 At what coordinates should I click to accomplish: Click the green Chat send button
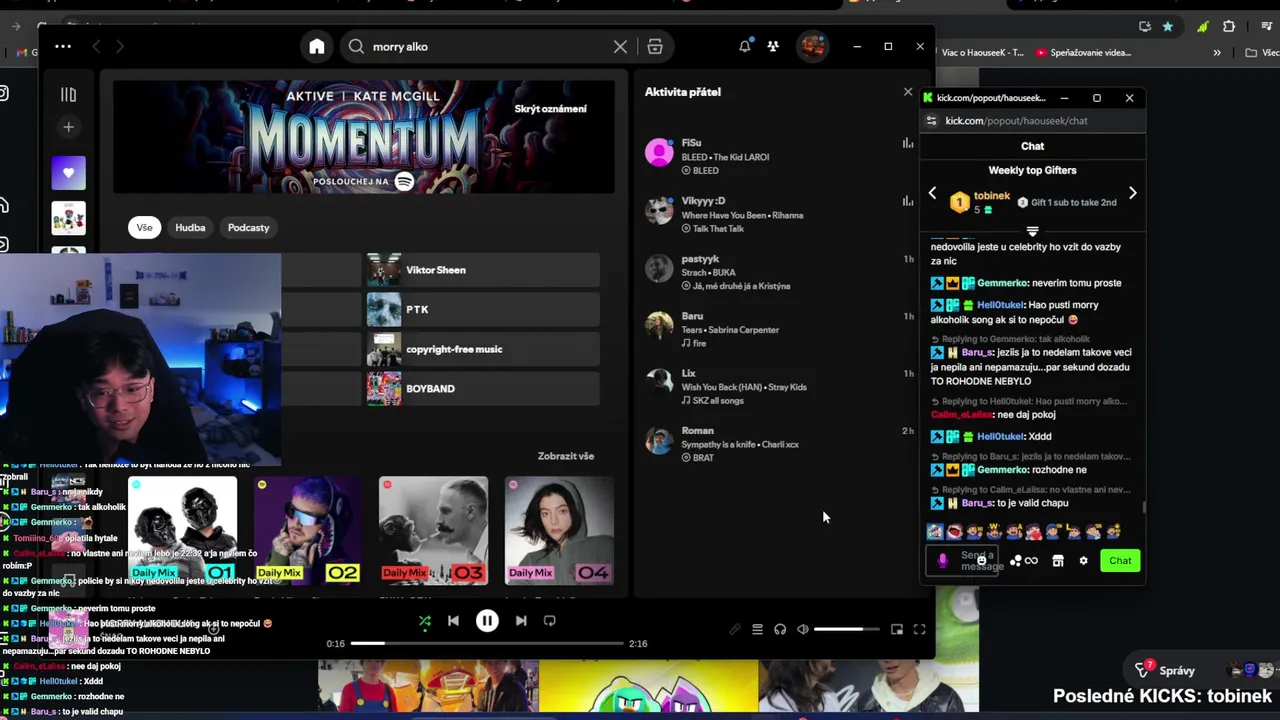coord(1120,561)
